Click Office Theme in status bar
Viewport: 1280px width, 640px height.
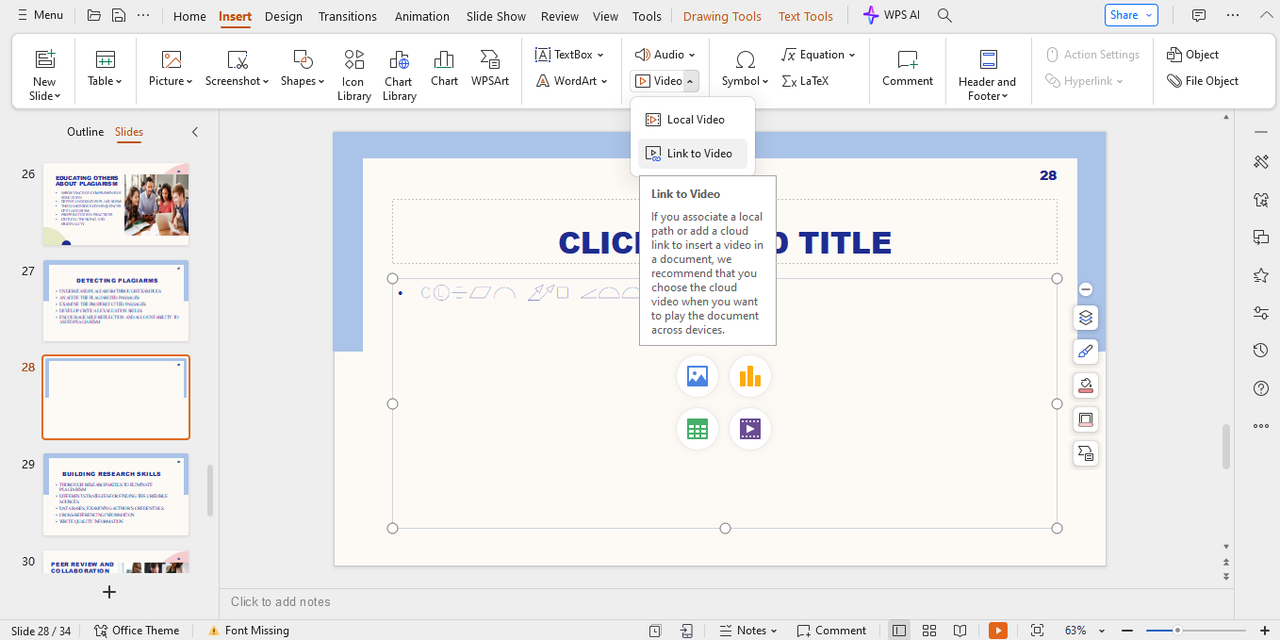[136, 630]
